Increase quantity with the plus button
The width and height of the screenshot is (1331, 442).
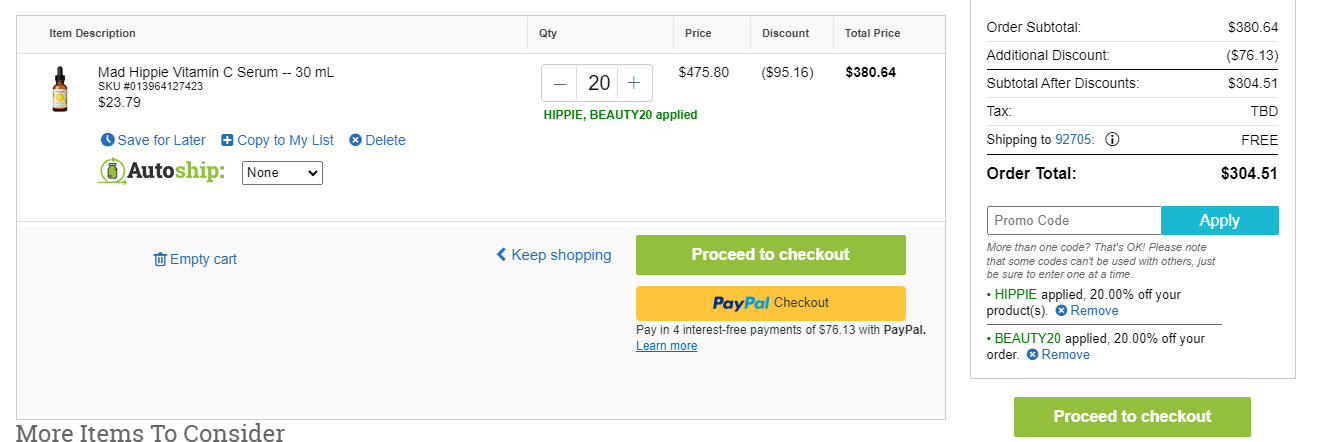[x=634, y=83]
